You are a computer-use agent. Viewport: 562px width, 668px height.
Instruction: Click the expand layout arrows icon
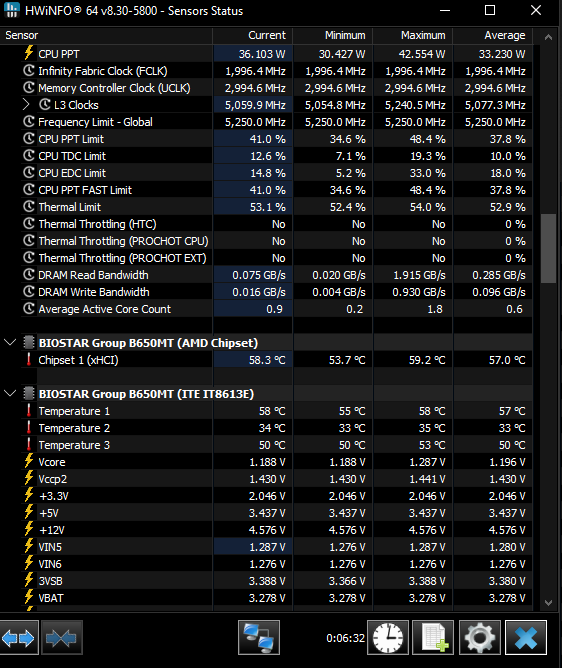click(x=18, y=638)
